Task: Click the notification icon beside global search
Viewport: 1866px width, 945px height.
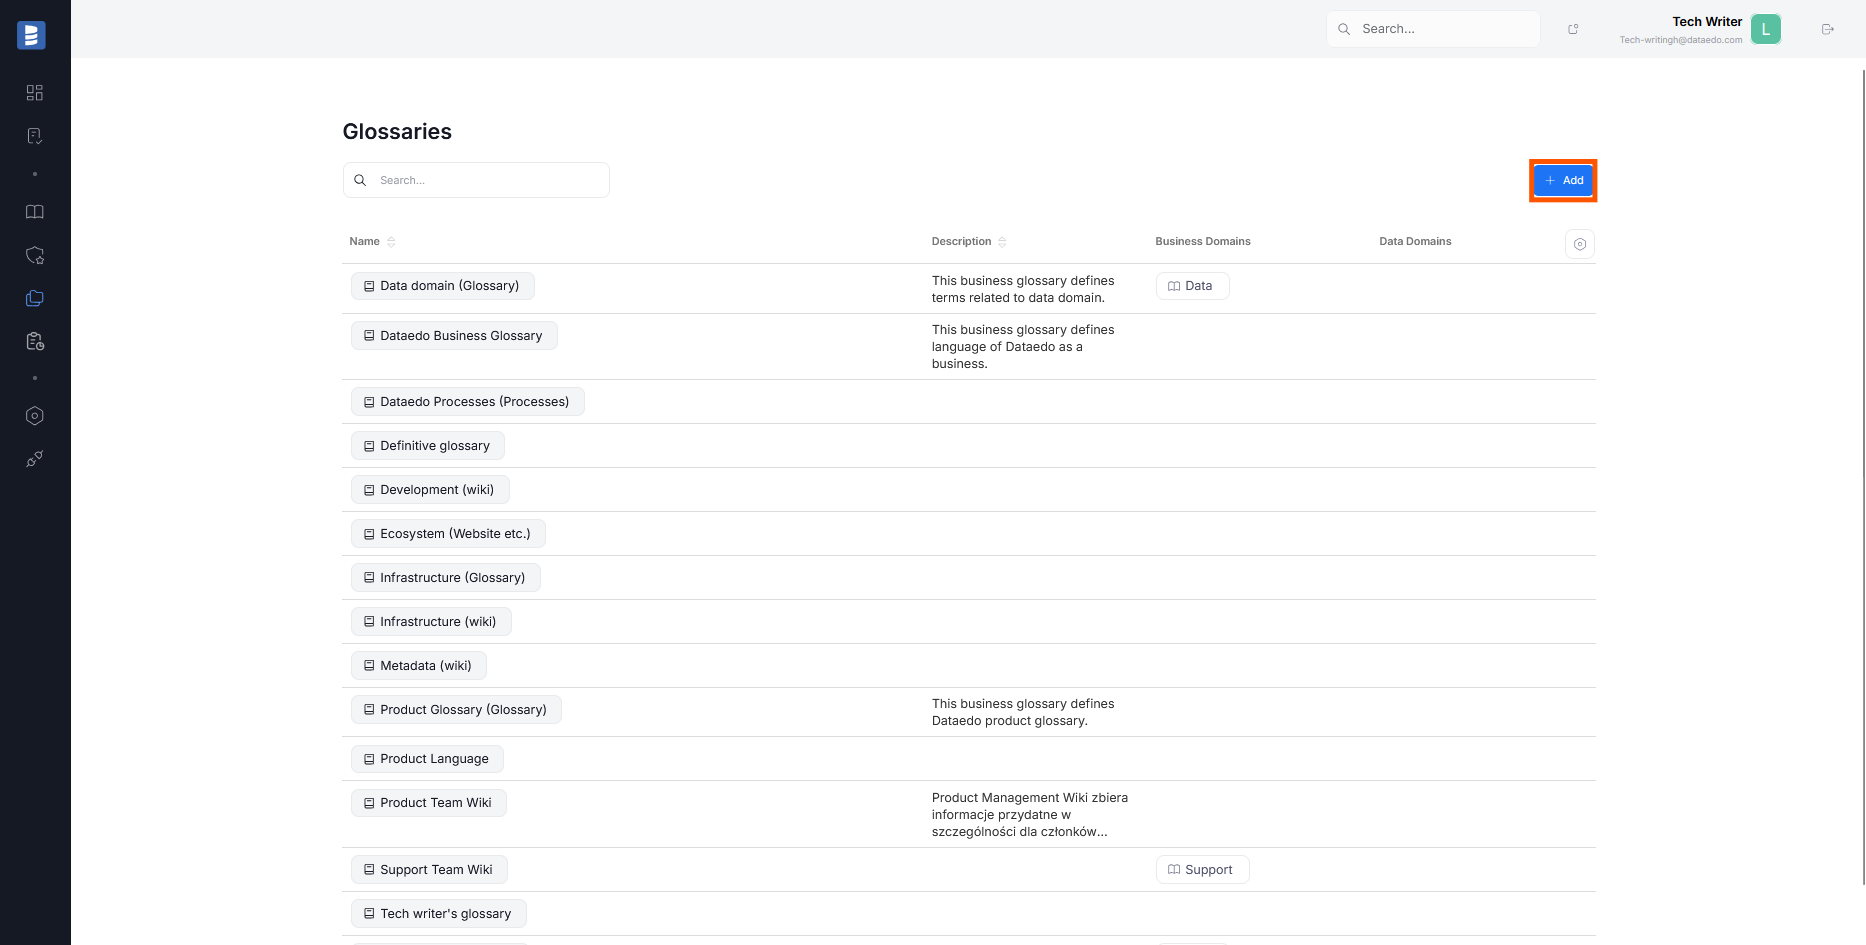Action: [x=1573, y=29]
